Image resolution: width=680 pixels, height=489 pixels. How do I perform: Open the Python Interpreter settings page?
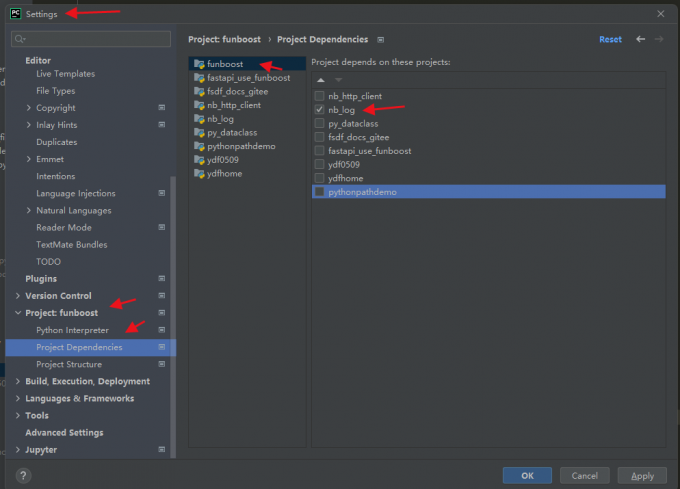coord(72,330)
